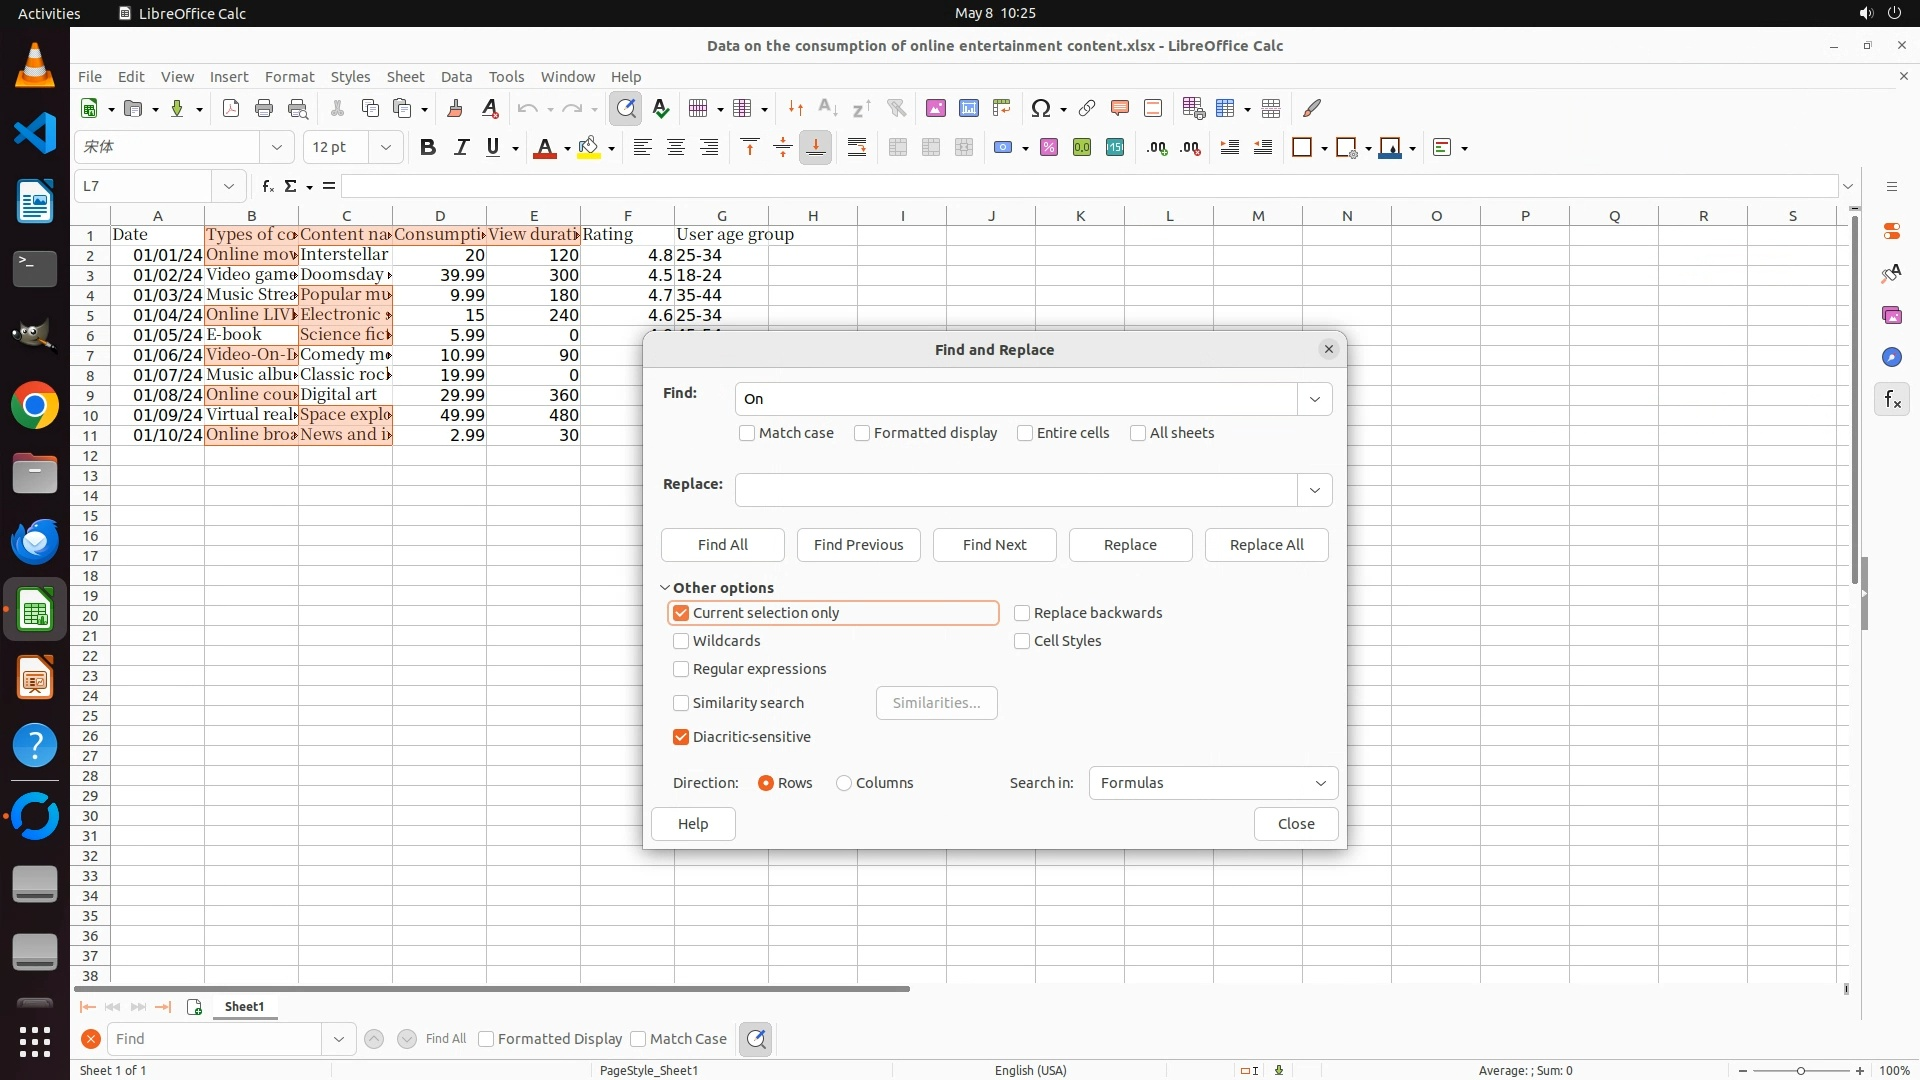The image size is (1920, 1080).
Task: Click the Bold formatting icon
Action: [428, 148]
